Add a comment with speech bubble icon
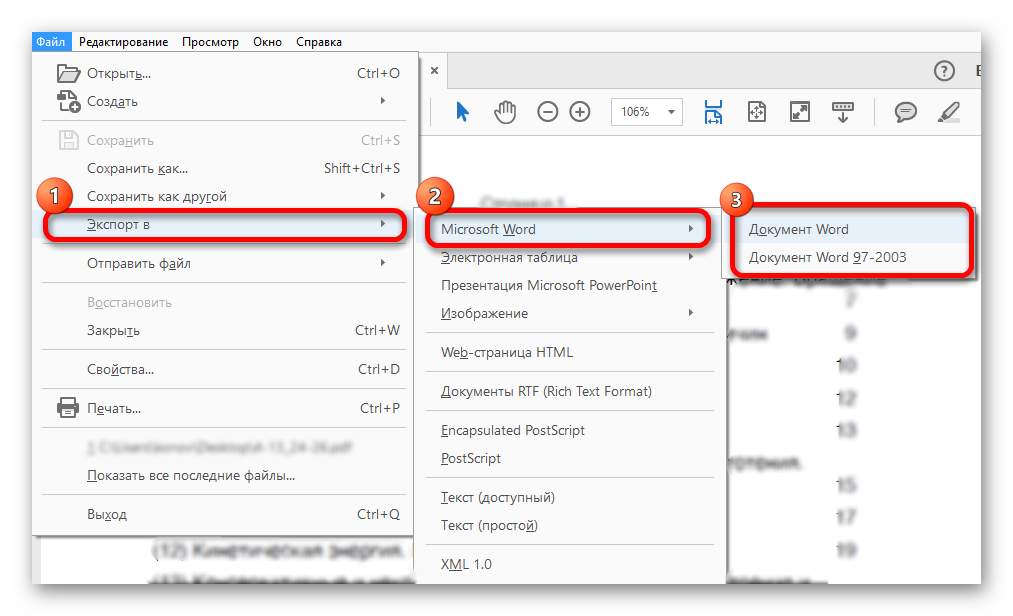Screen dimensions: 1013x616 [906, 112]
